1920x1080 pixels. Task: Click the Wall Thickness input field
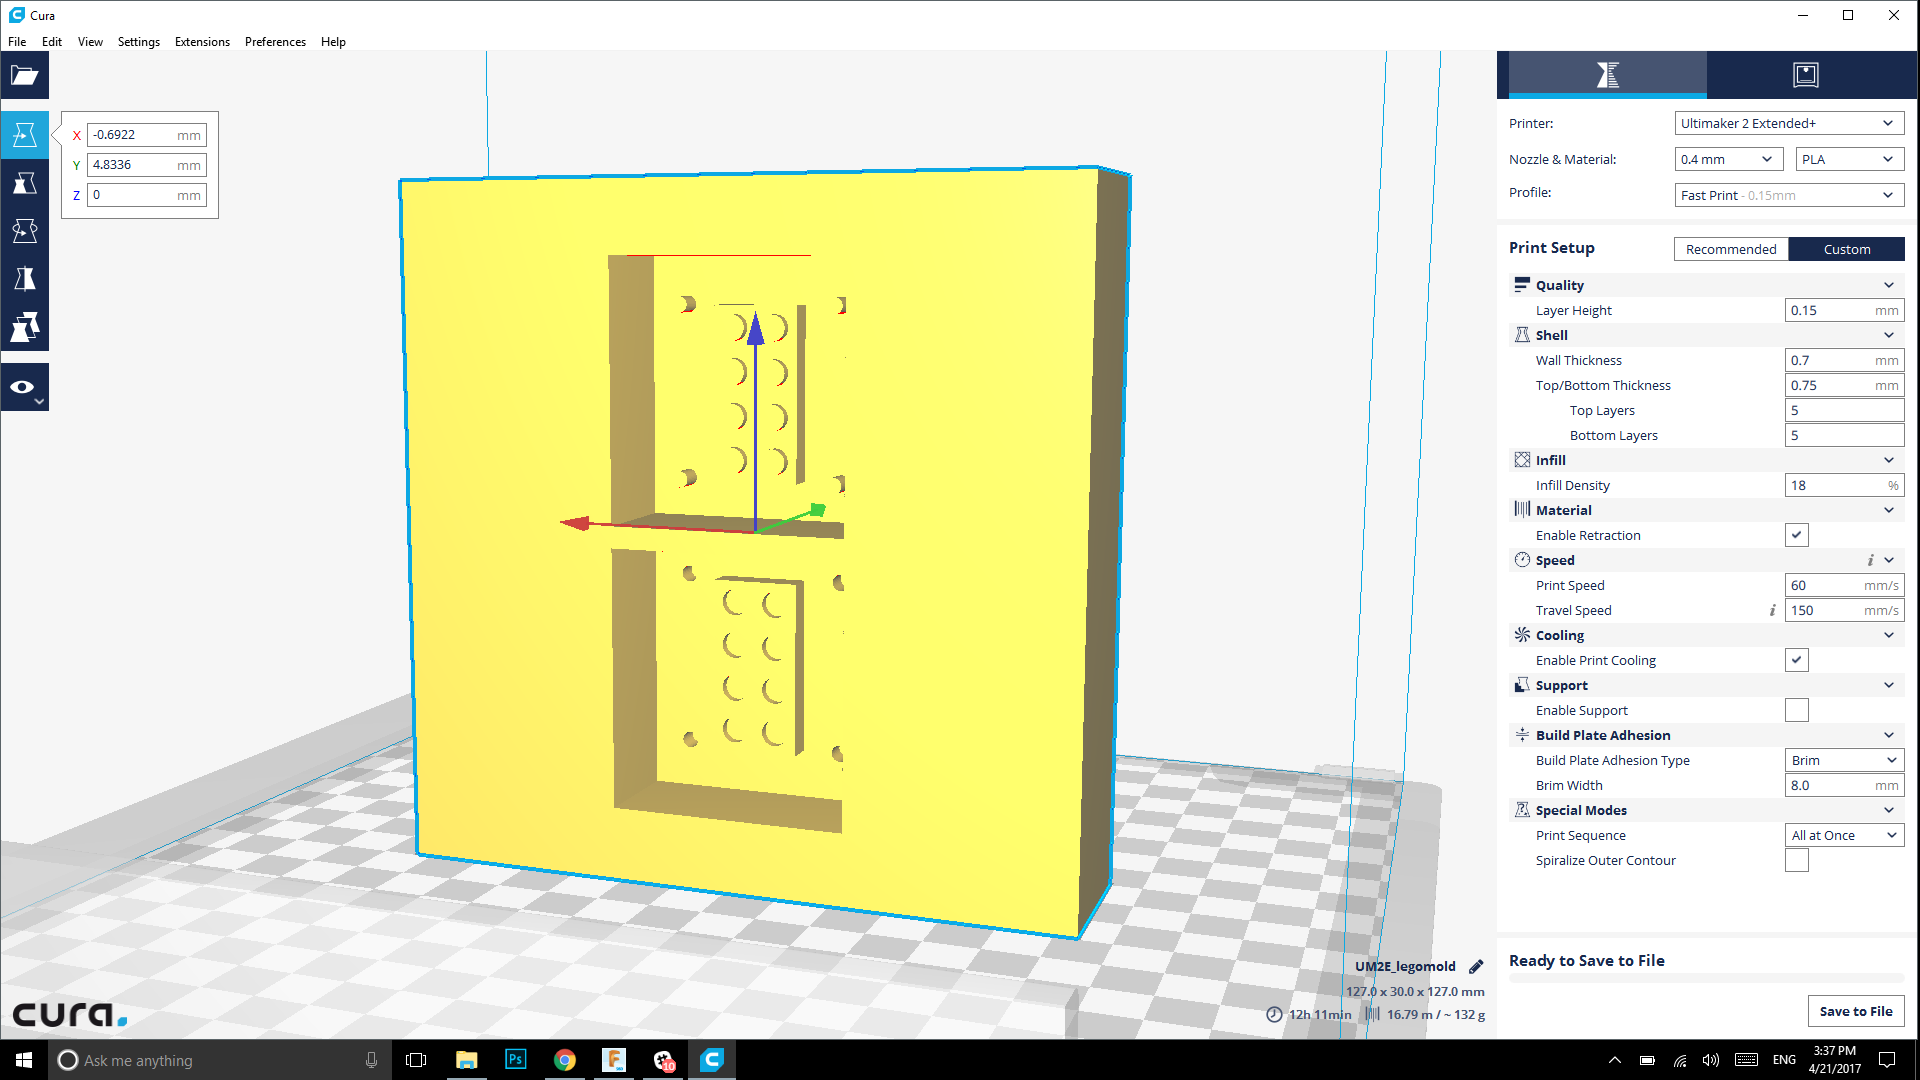pos(1844,360)
